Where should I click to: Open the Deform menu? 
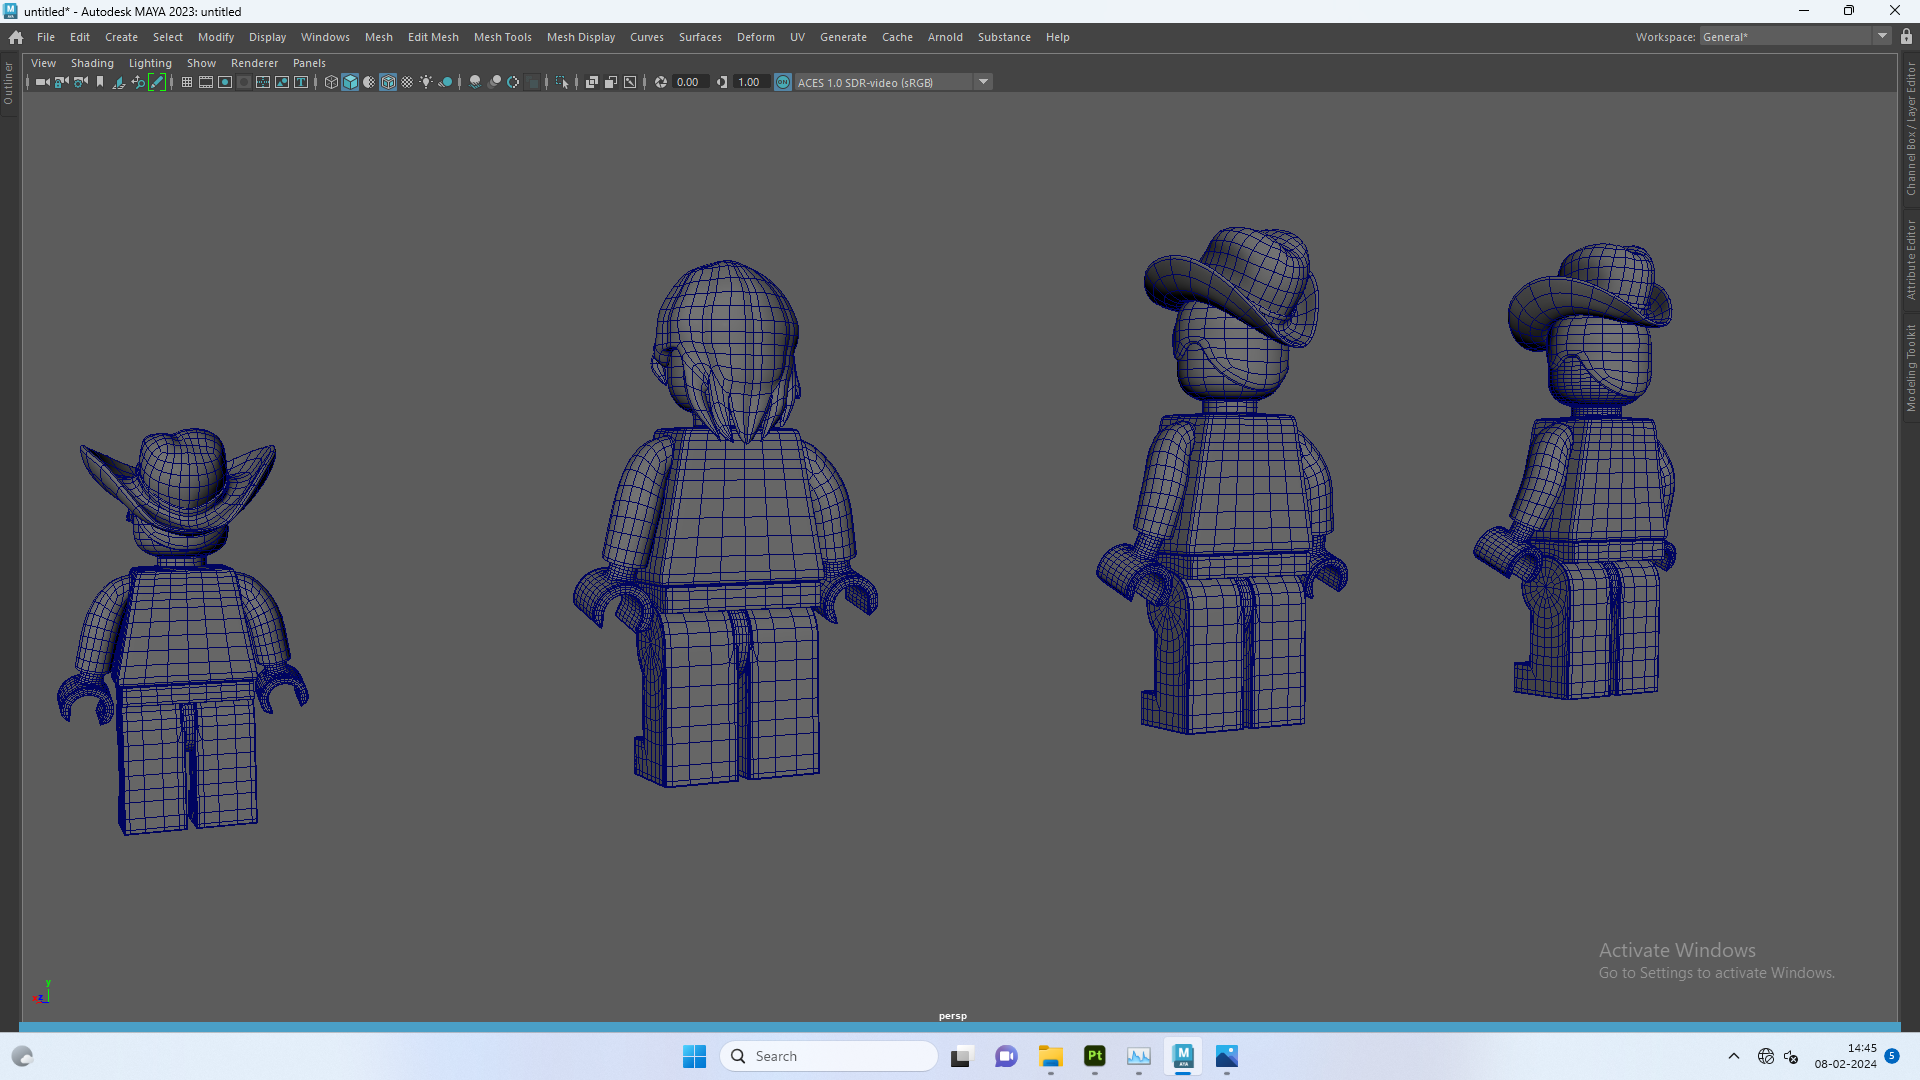[x=756, y=37]
